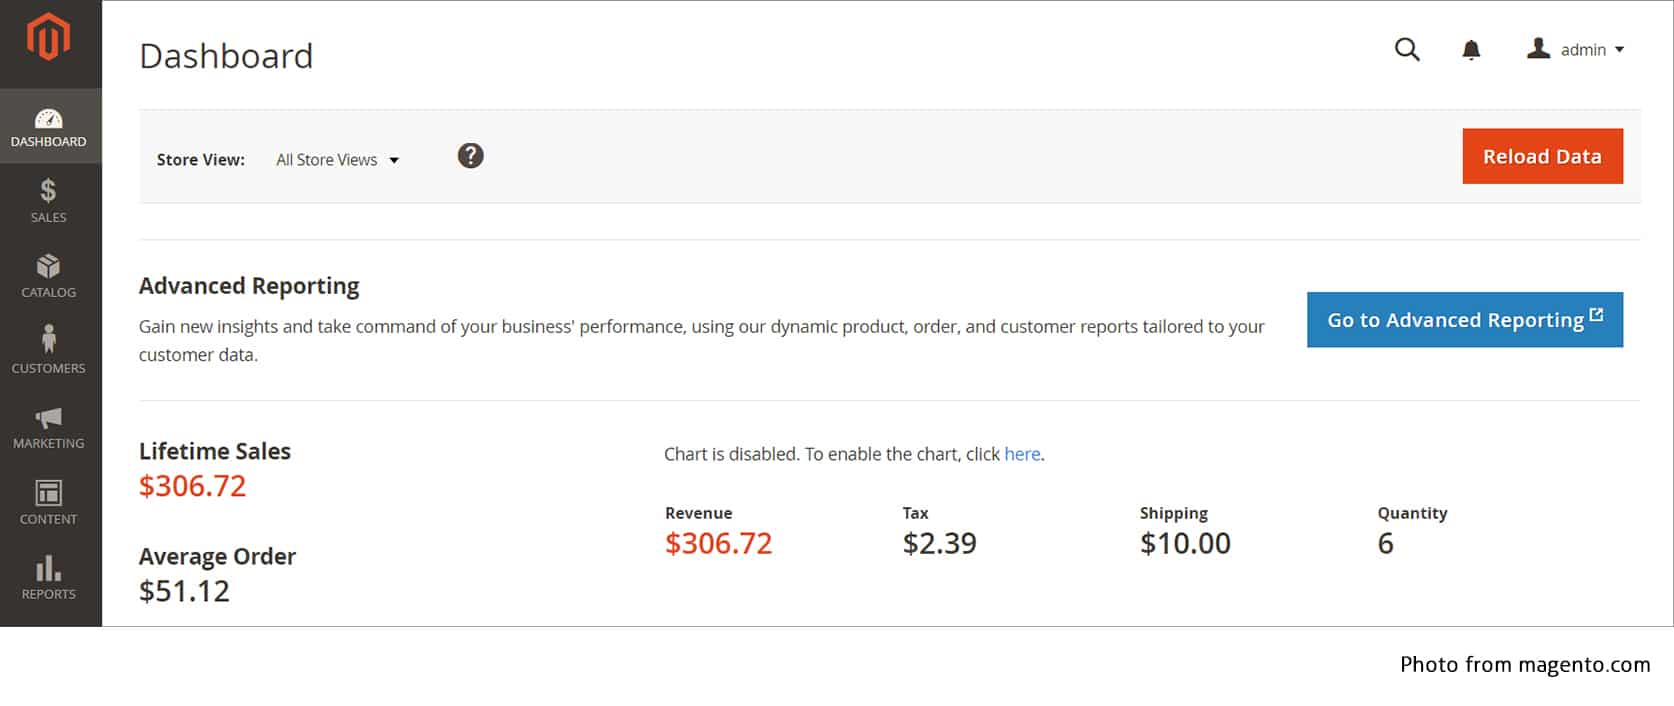Click the admin user avatar icon
1674x706 pixels.
tap(1538, 48)
